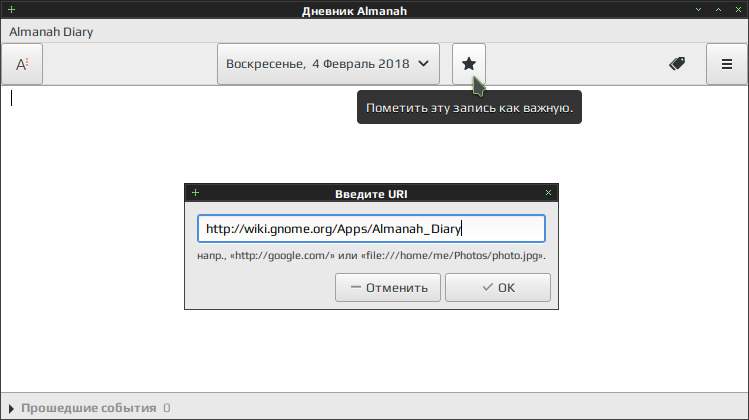Maximize the Almanah main window
This screenshot has width=749, height=420.
[718, 10]
